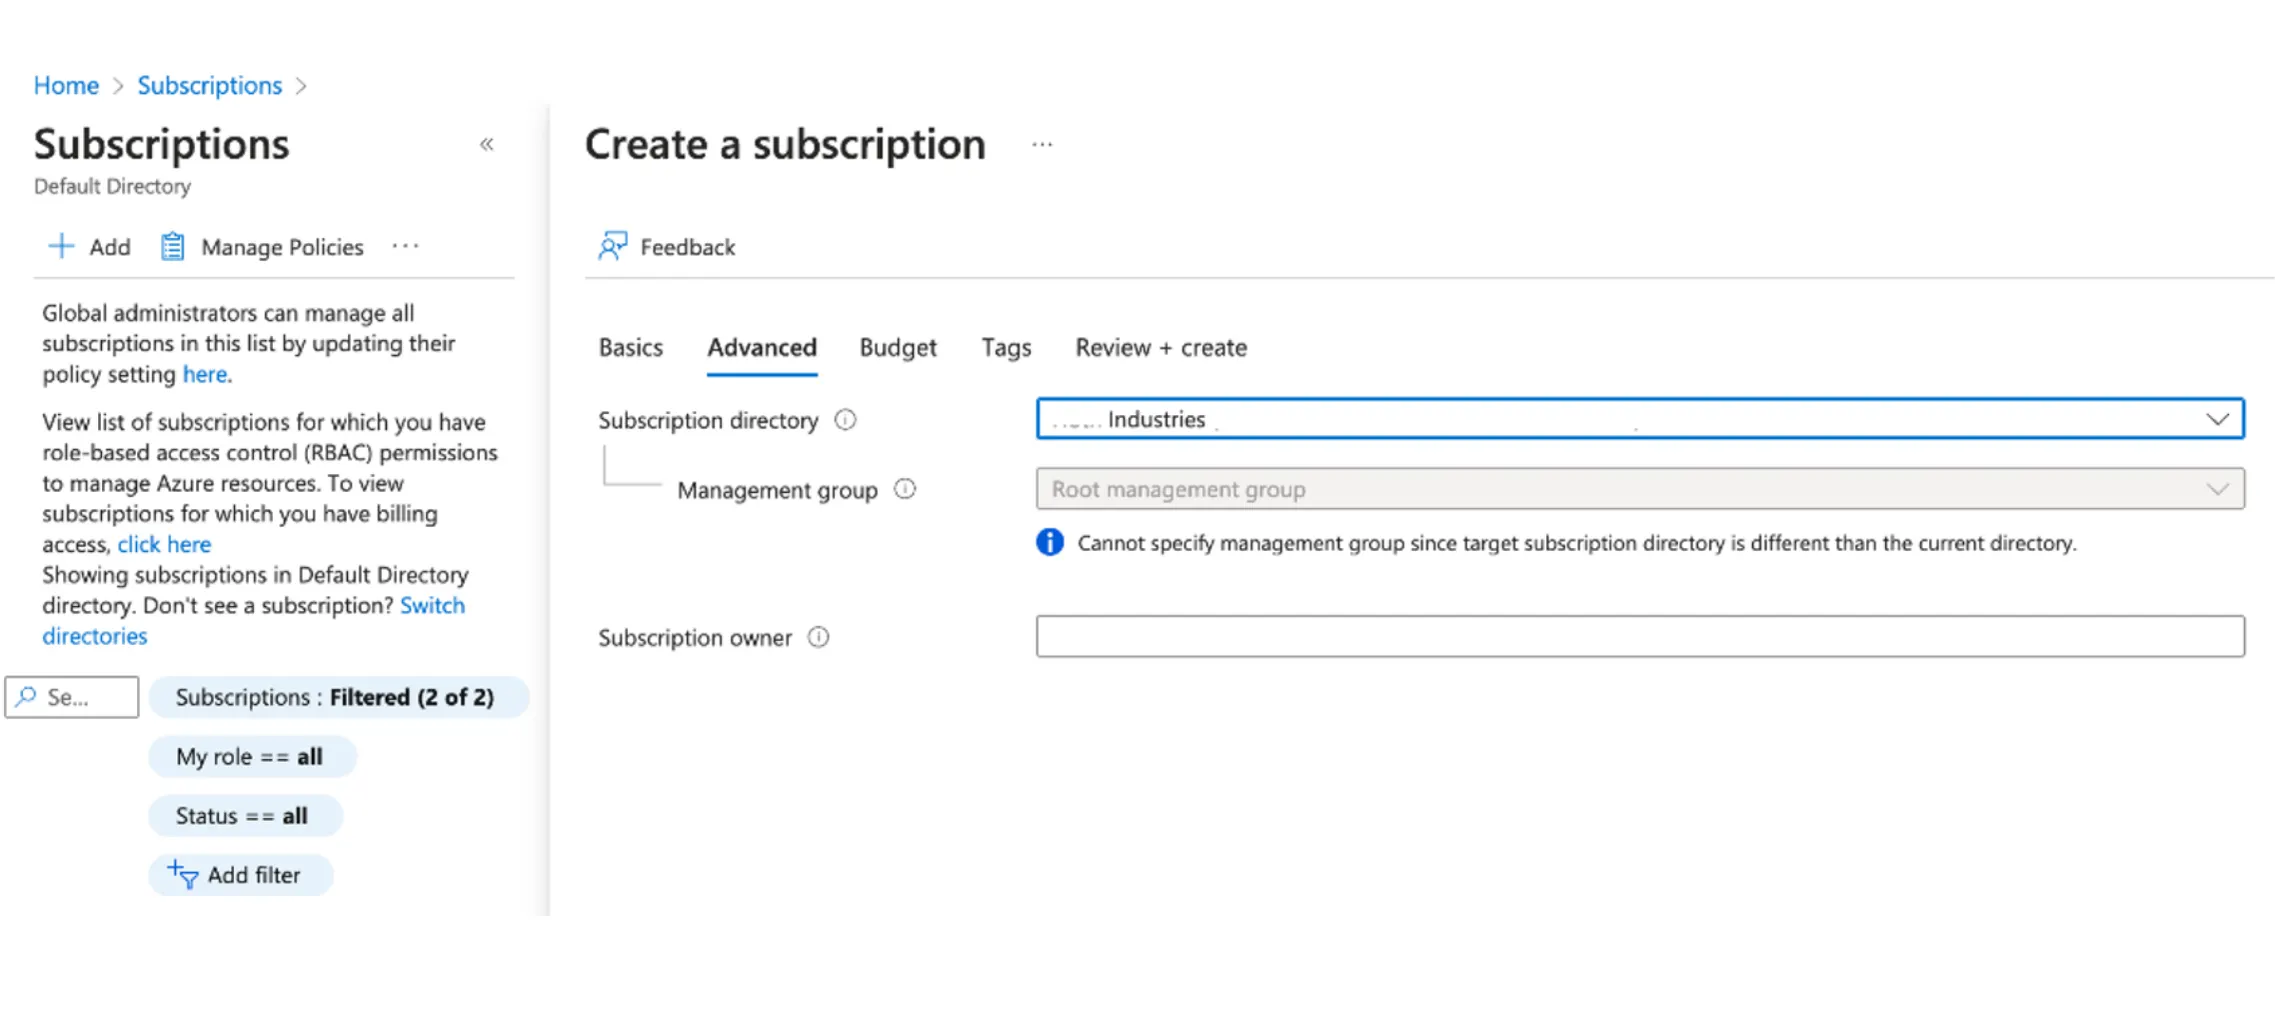Click Add button label in Subscriptions toolbar

(x=110, y=247)
